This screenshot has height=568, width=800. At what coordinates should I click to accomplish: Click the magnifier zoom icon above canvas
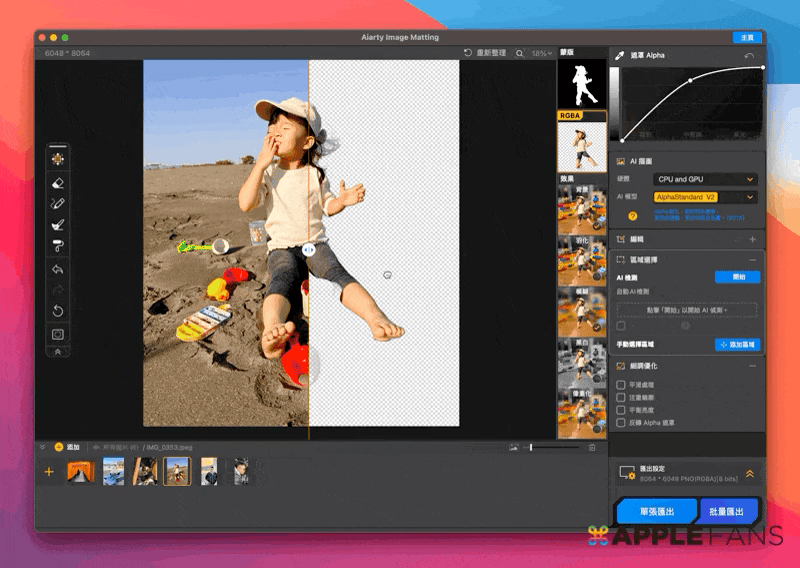click(520, 53)
